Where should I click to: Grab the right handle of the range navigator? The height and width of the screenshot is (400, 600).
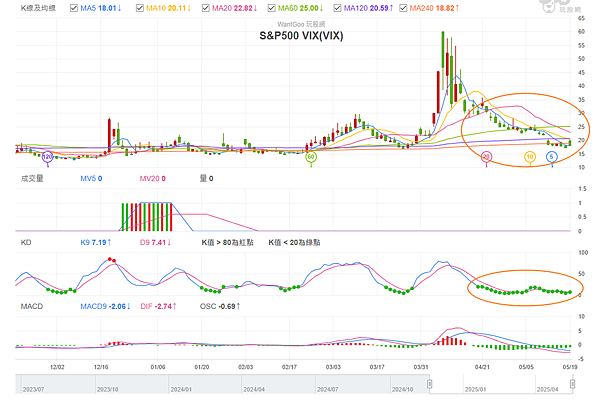point(572,384)
